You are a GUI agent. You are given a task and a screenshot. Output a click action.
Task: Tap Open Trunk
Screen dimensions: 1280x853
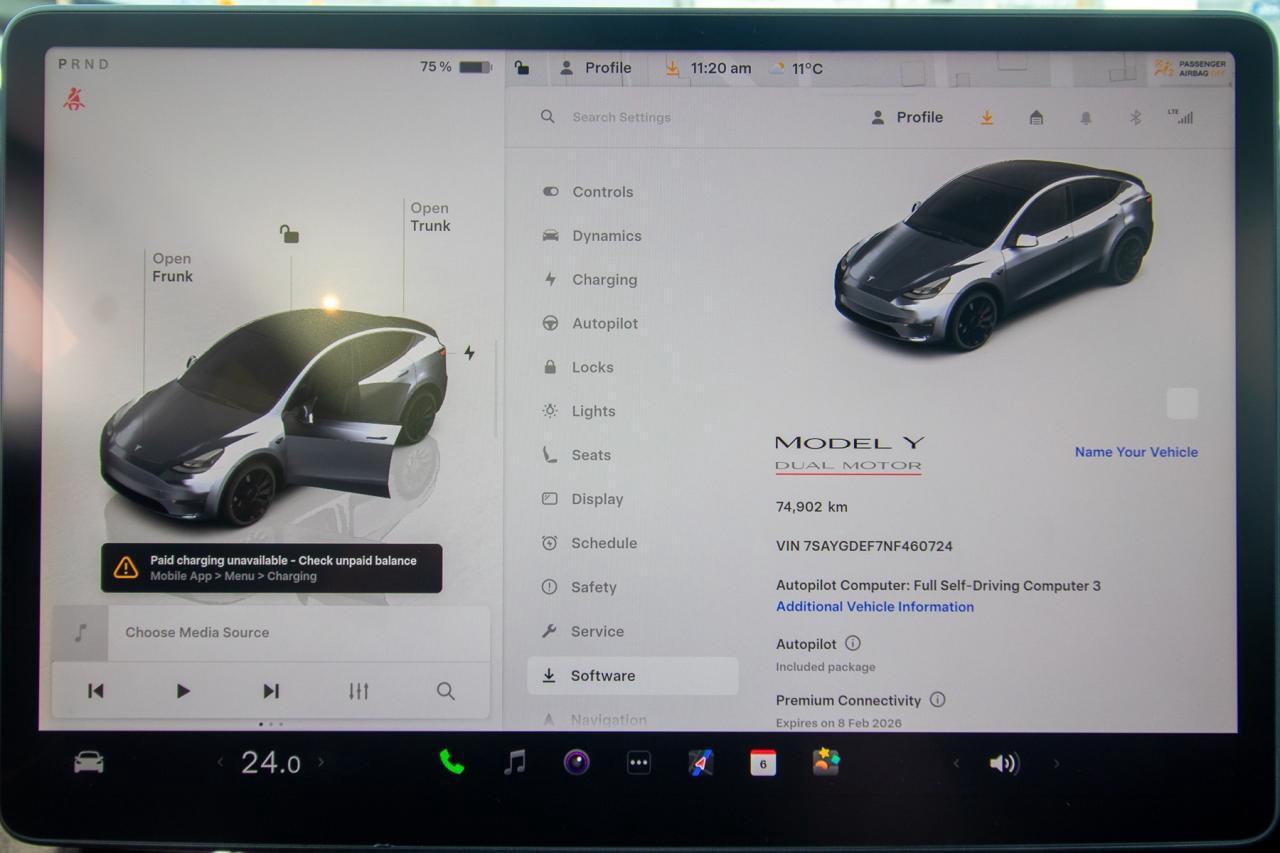(430, 217)
